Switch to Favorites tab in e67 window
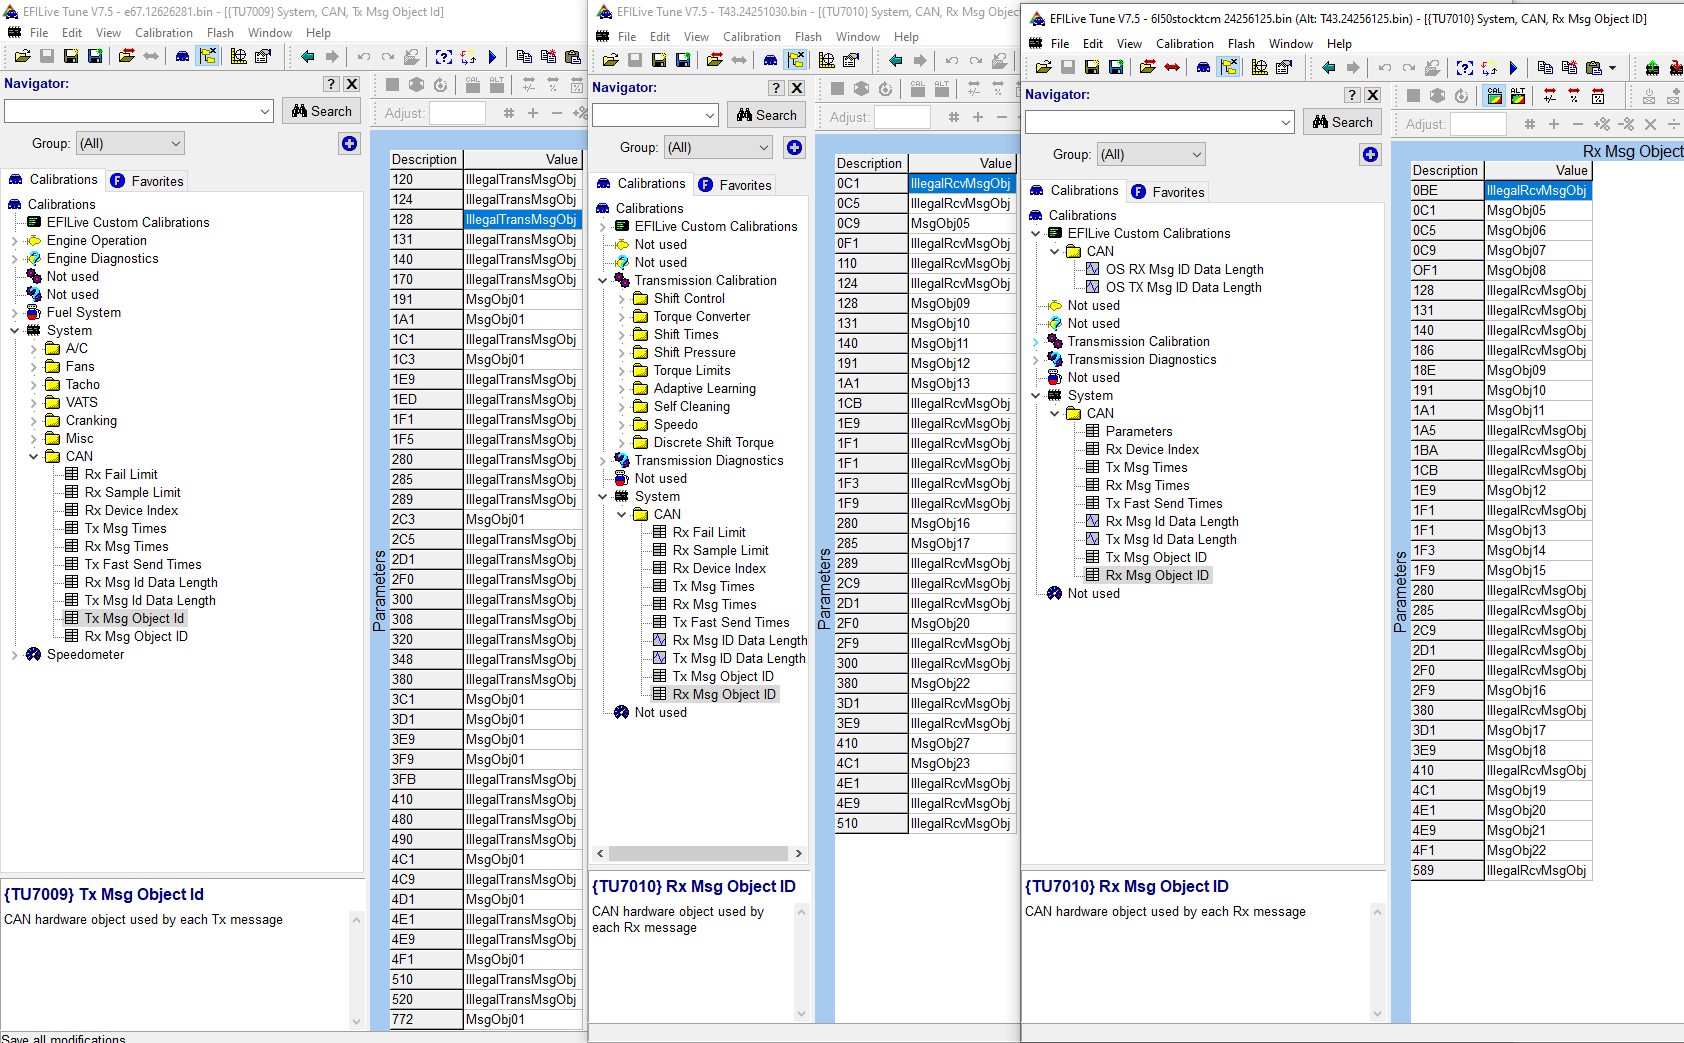Image resolution: width=1684 pixels, height=1043 pixels. click(147, 181)
